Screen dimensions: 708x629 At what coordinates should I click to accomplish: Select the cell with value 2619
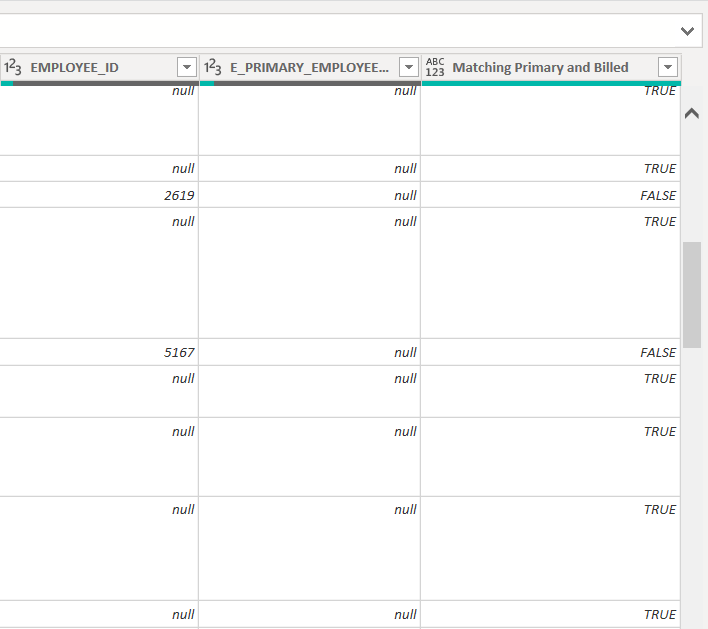(x=99, y=195)
